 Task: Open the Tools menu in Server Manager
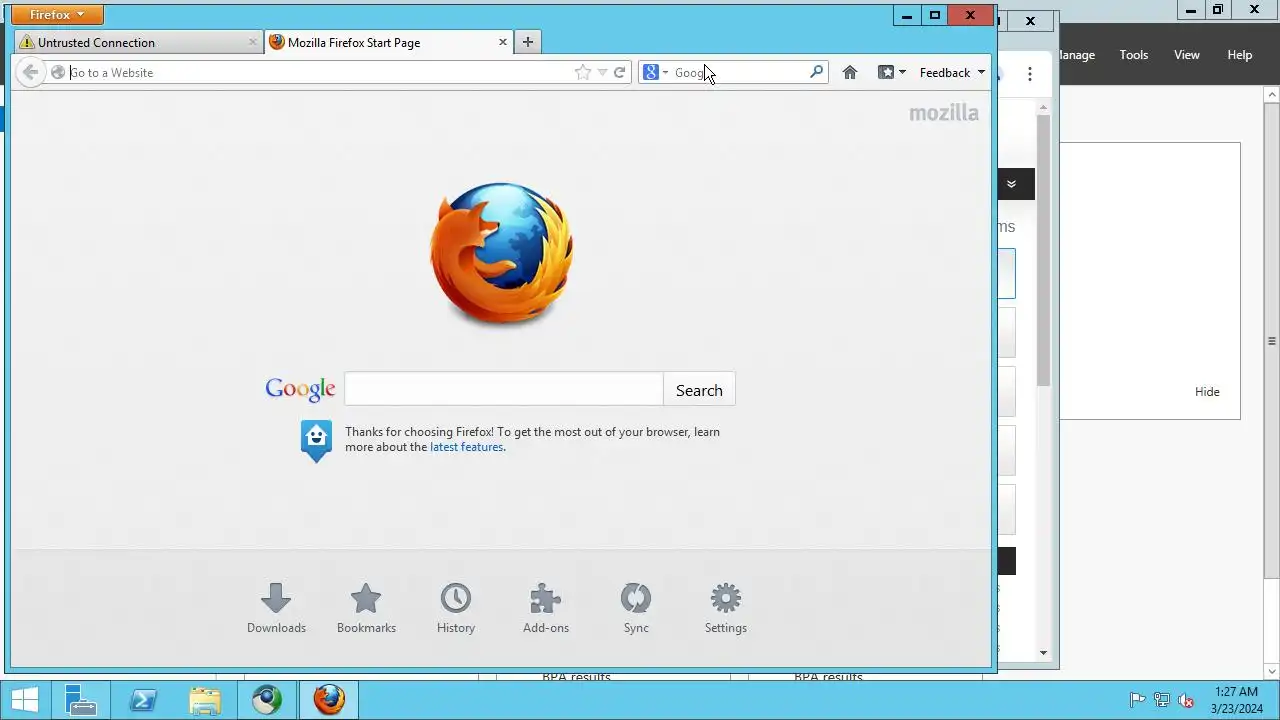[1134, 55]
